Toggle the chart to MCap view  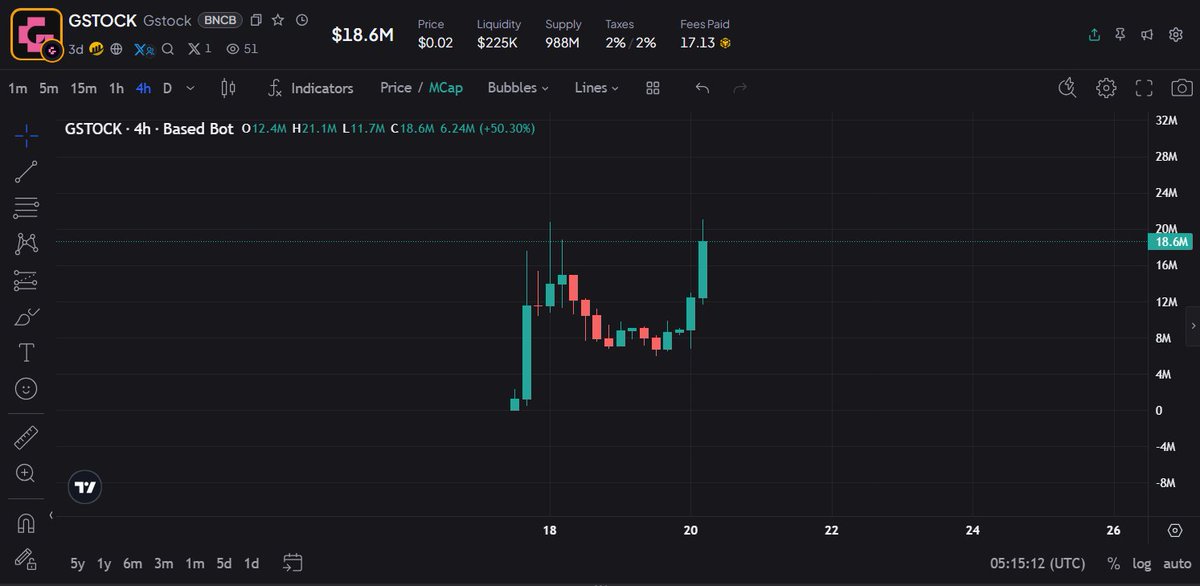pyautogui.click(x=446, y=88)
